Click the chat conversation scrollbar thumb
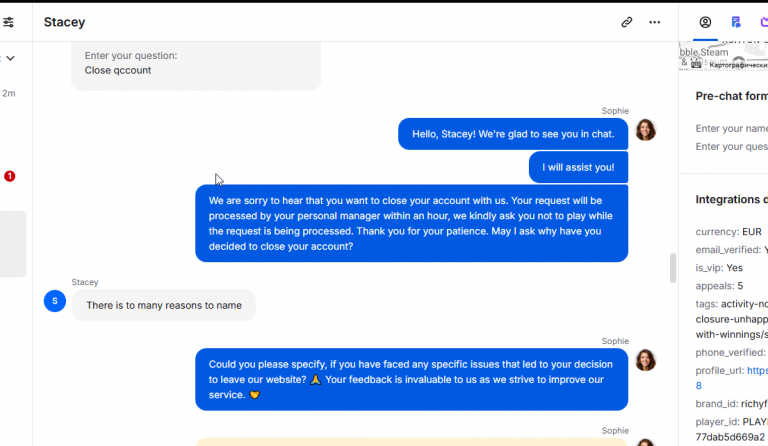 673,268
